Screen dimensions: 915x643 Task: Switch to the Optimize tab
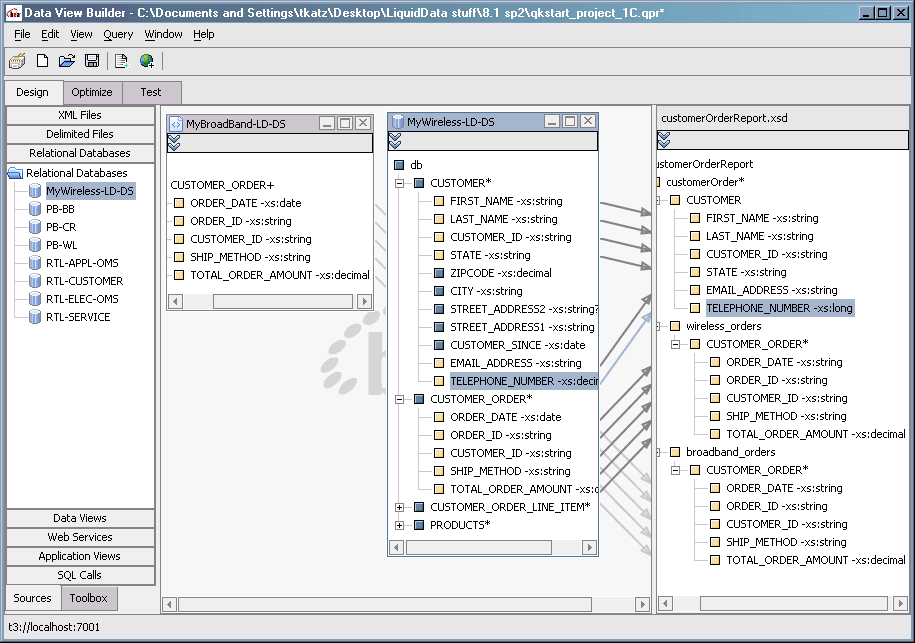point(92,92)
